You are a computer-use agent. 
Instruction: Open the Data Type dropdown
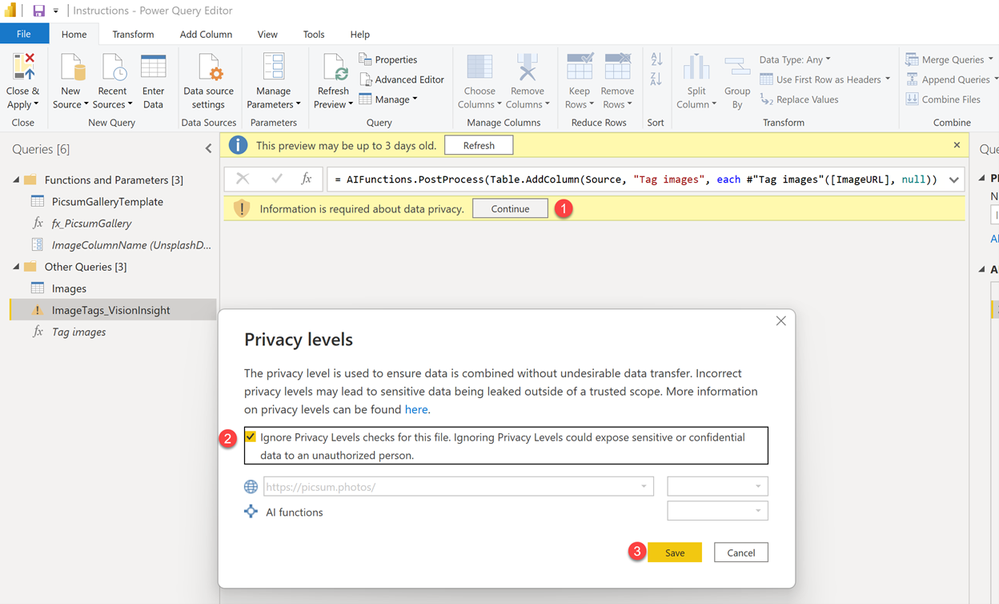pos(795,59)
